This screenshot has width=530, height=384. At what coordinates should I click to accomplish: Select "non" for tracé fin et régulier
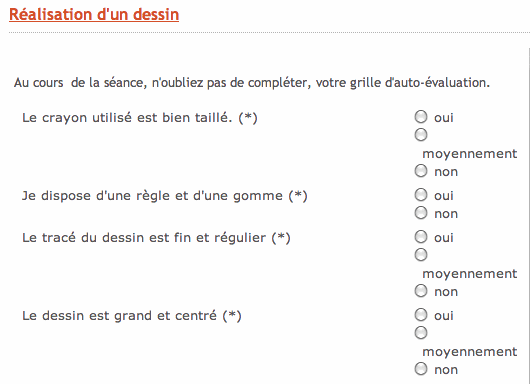coord(421,291)
